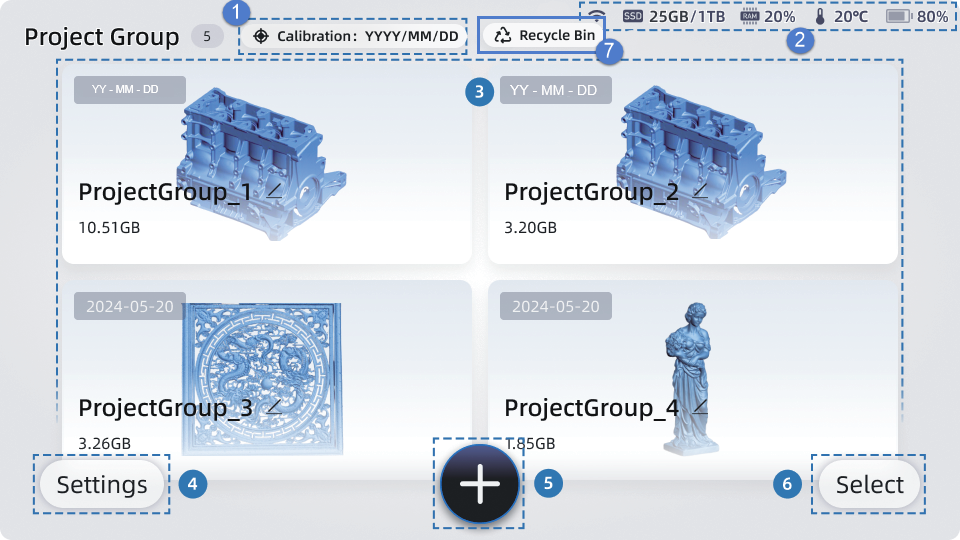Click the thermometer temperature icon
960x540 pixels.
click(820, 17)
